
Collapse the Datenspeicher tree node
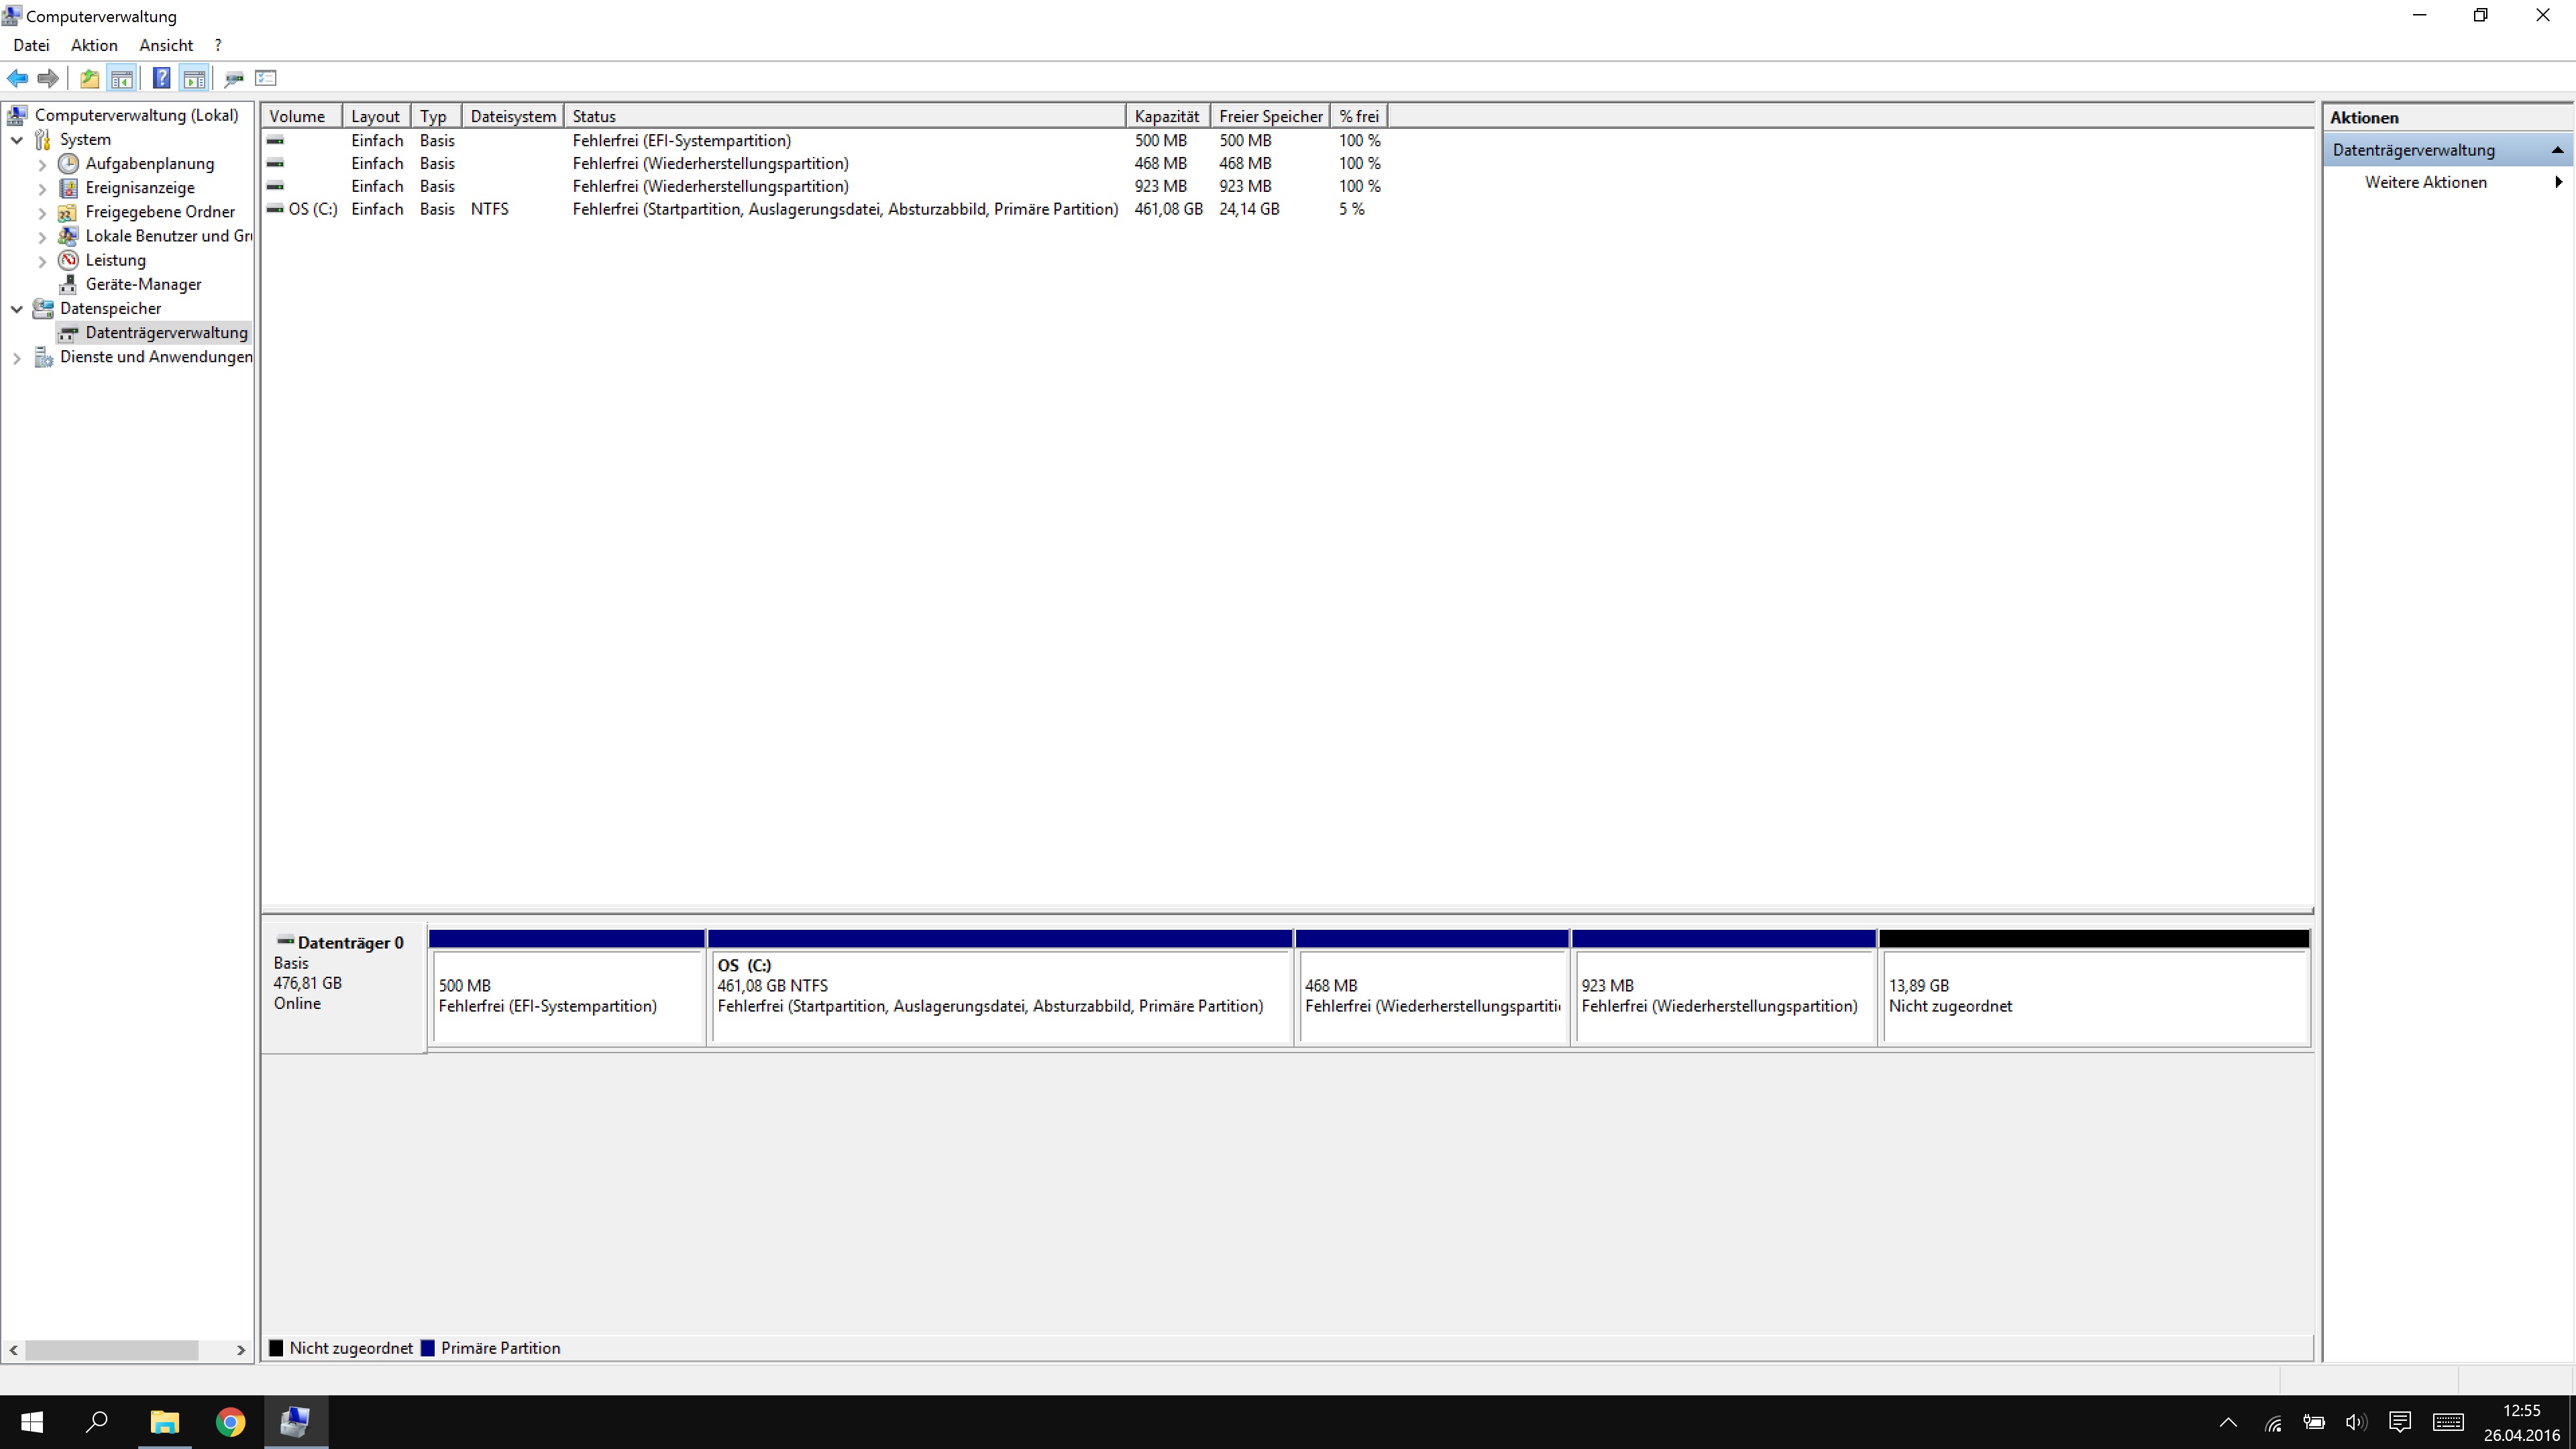(x=17, y=309)
